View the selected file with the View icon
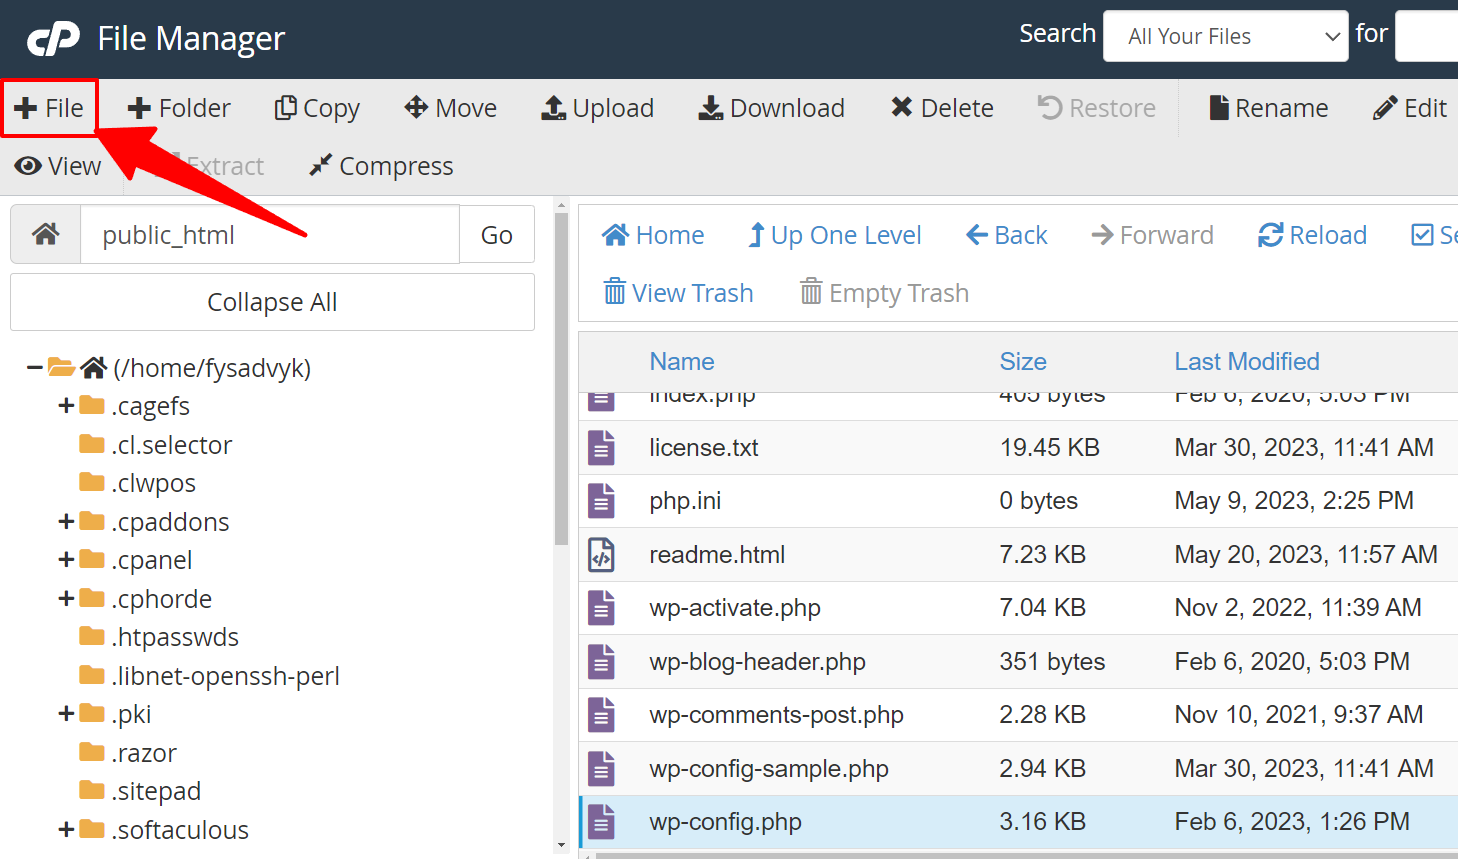The height and width of the screenshot is (859, 1458). tap(57, 166)
